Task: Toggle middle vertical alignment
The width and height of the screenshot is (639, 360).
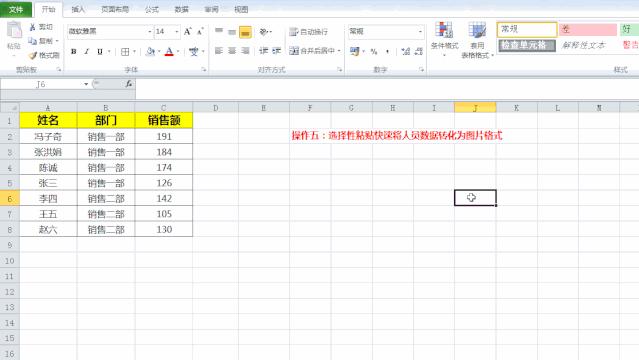Action: pyautogui.click(x=232, y=31)
